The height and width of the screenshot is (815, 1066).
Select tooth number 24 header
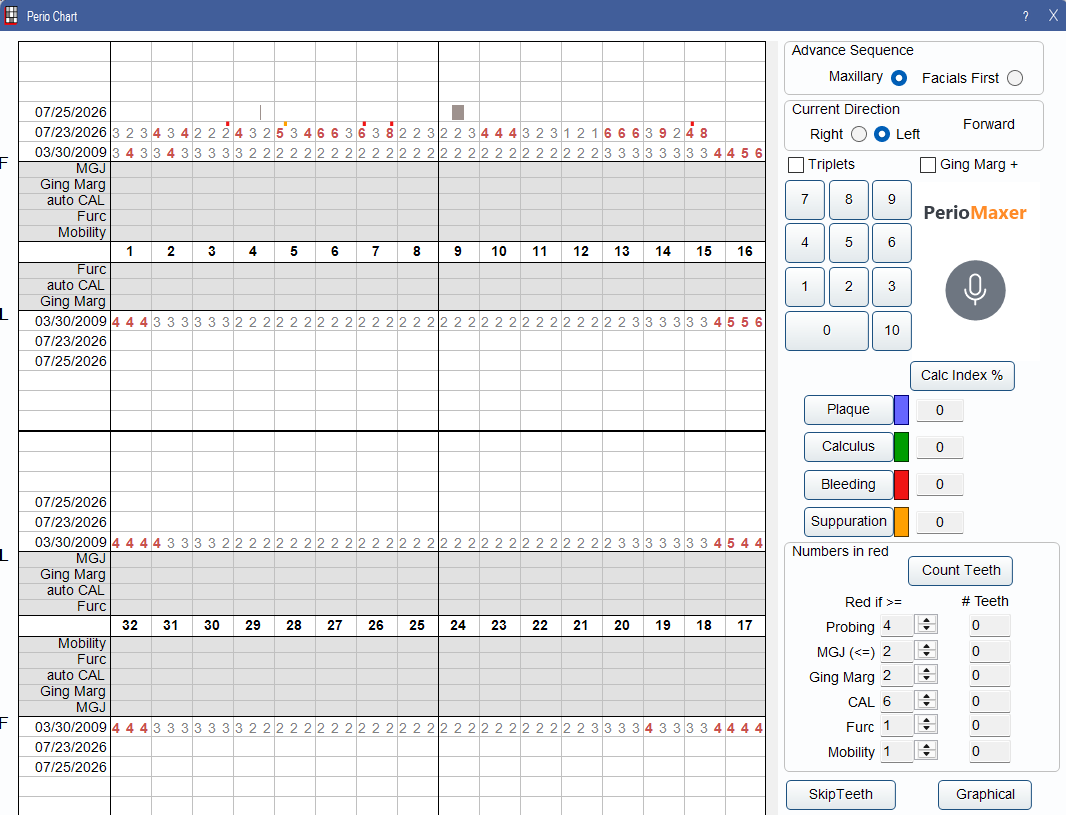(458, 625)
